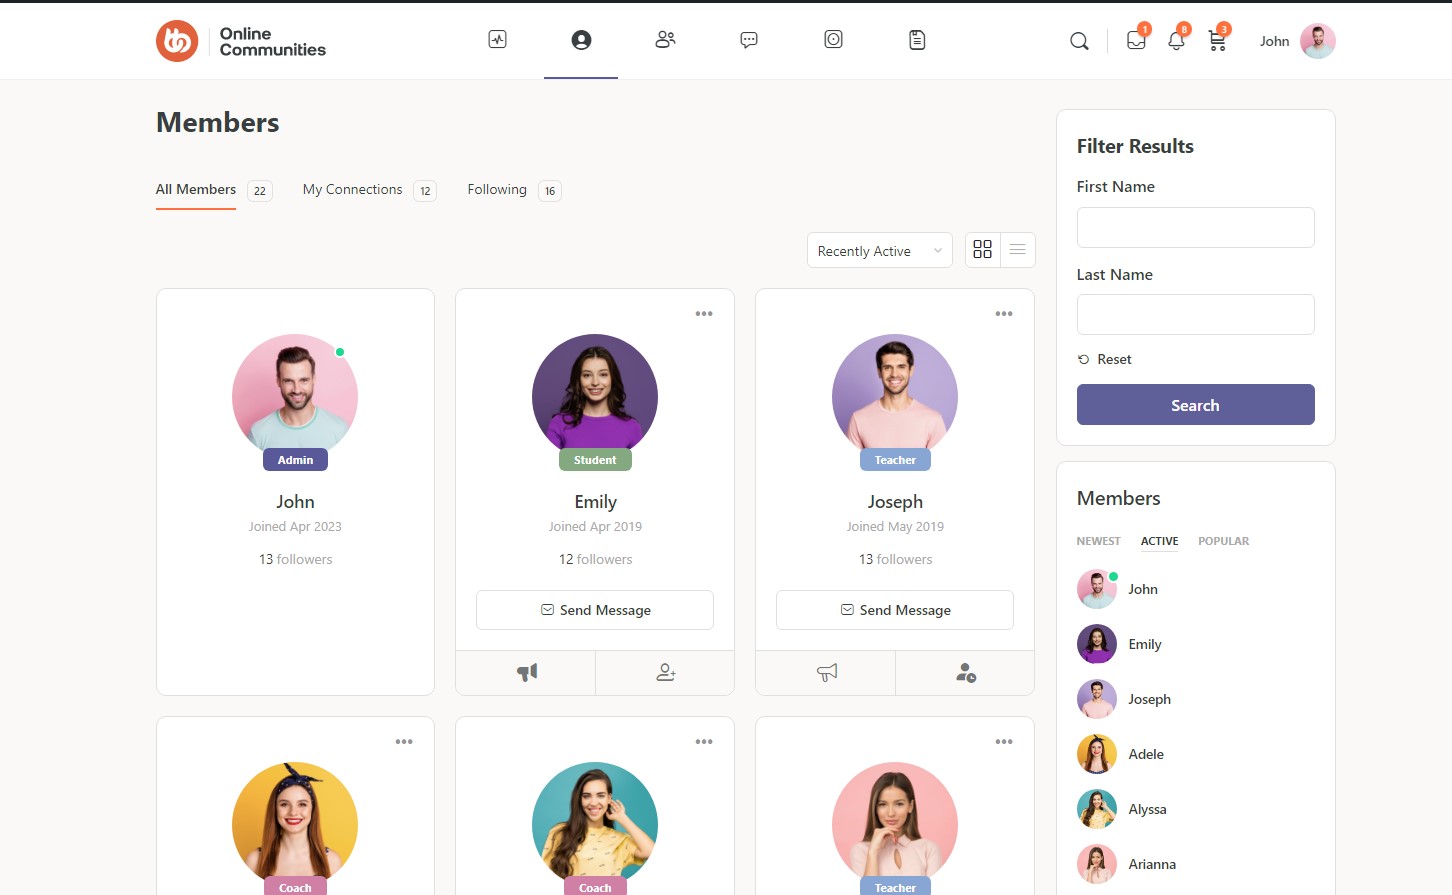
Task: Open the shopping cart icon
Action: (1217, 41)
